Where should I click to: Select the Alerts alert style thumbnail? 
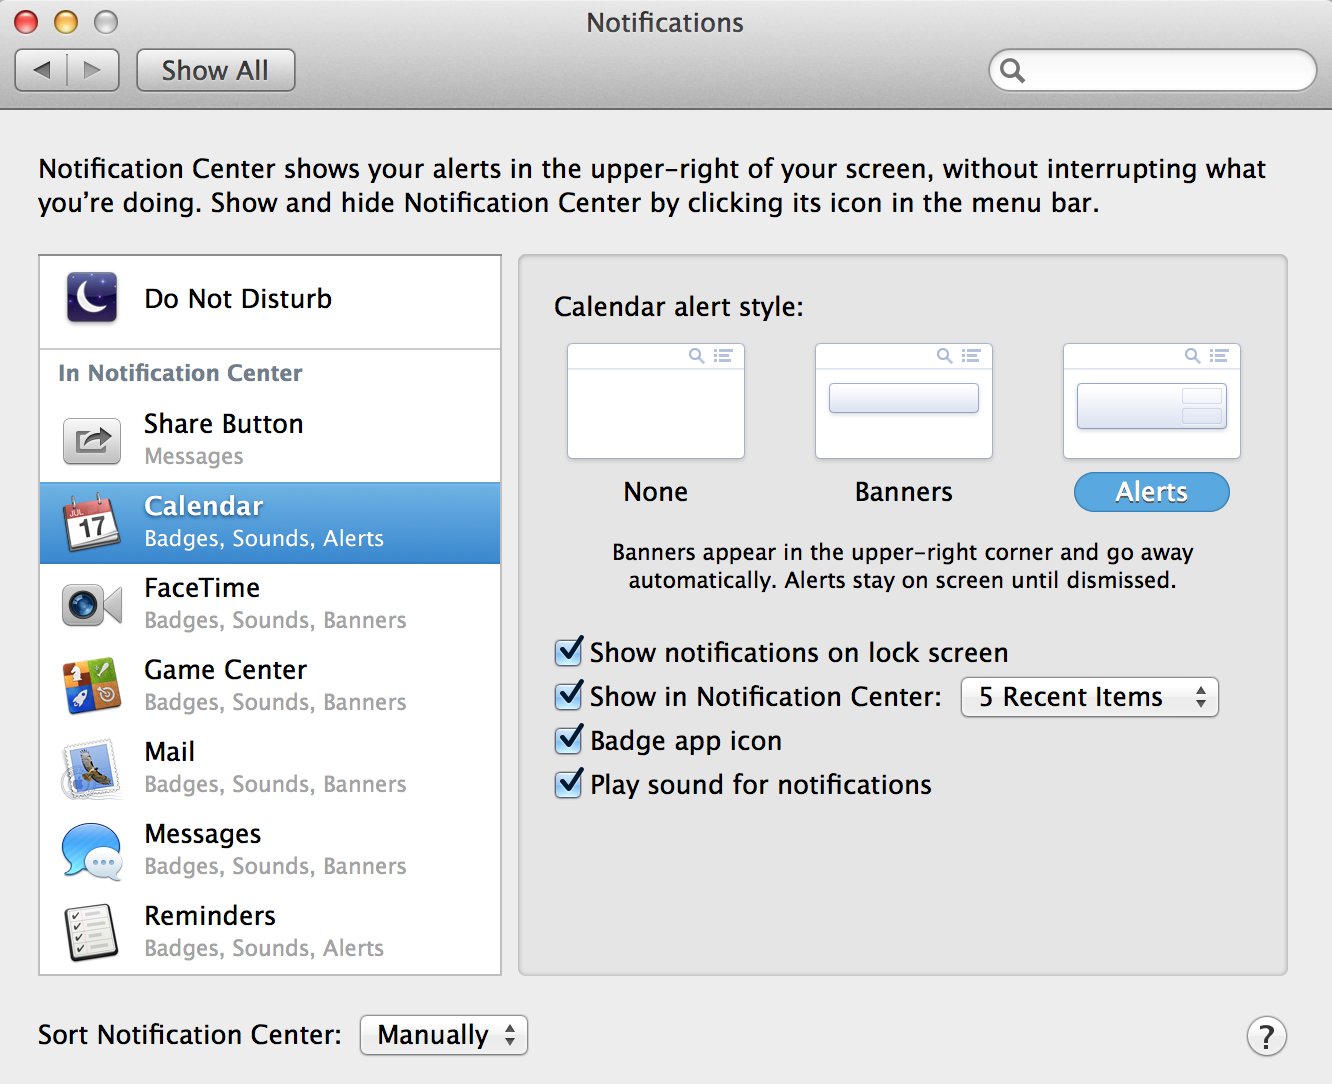pyautogui.click(x=1152, y=401)
